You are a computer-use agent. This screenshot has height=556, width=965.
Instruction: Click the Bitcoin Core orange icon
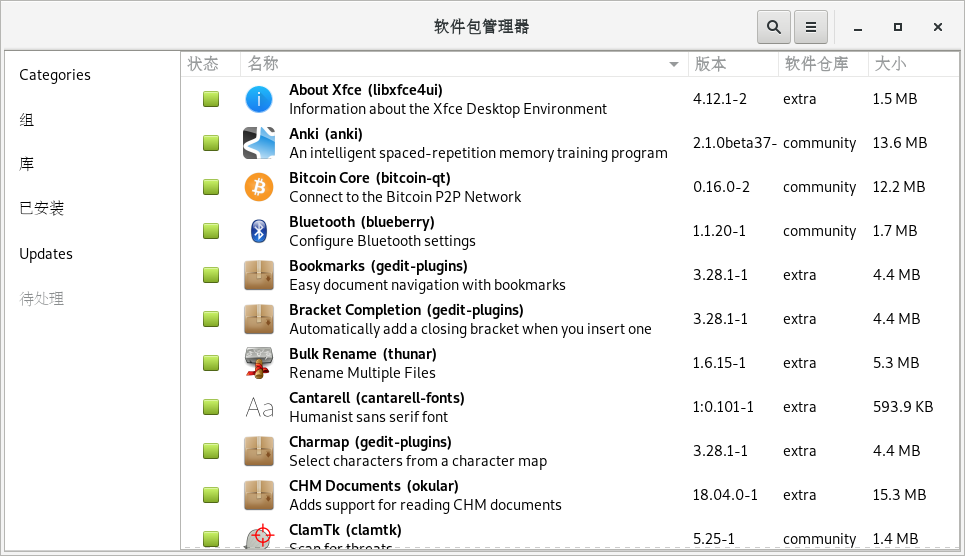(259, 187)
